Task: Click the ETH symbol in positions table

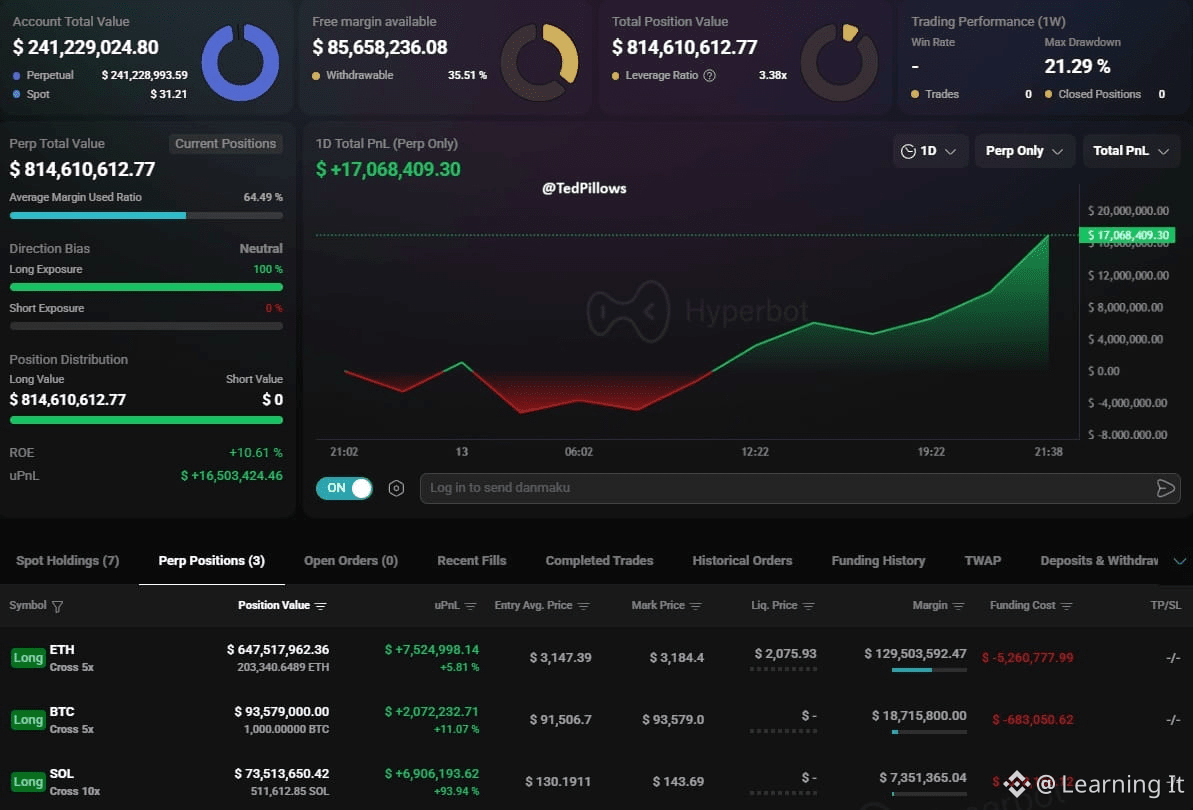Action: point(62,650)
